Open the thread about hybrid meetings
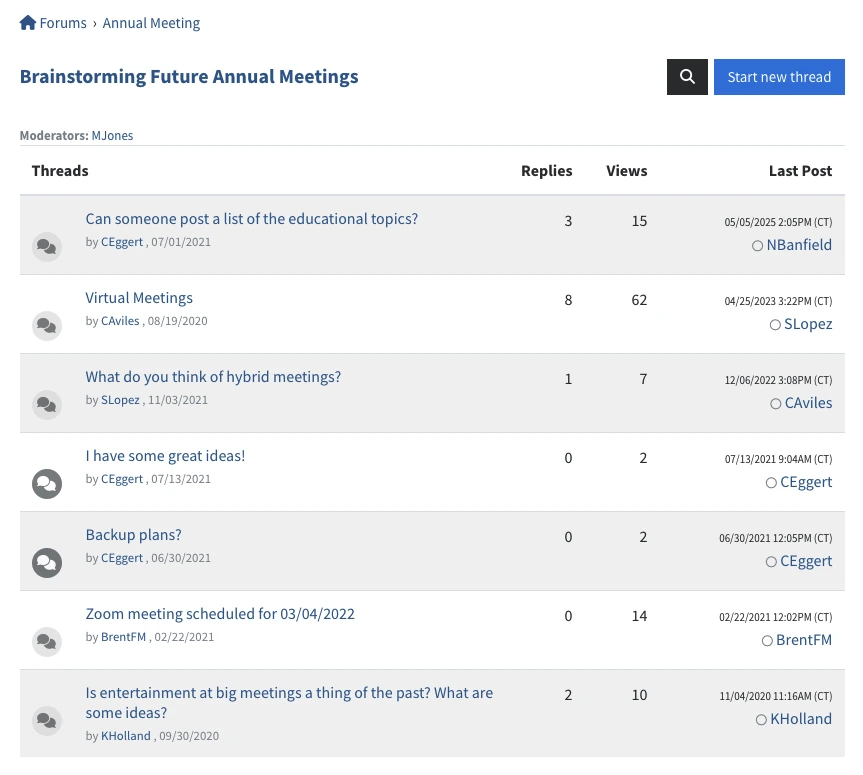Viewport: 863px width, 775px height. tap(213, 377)
